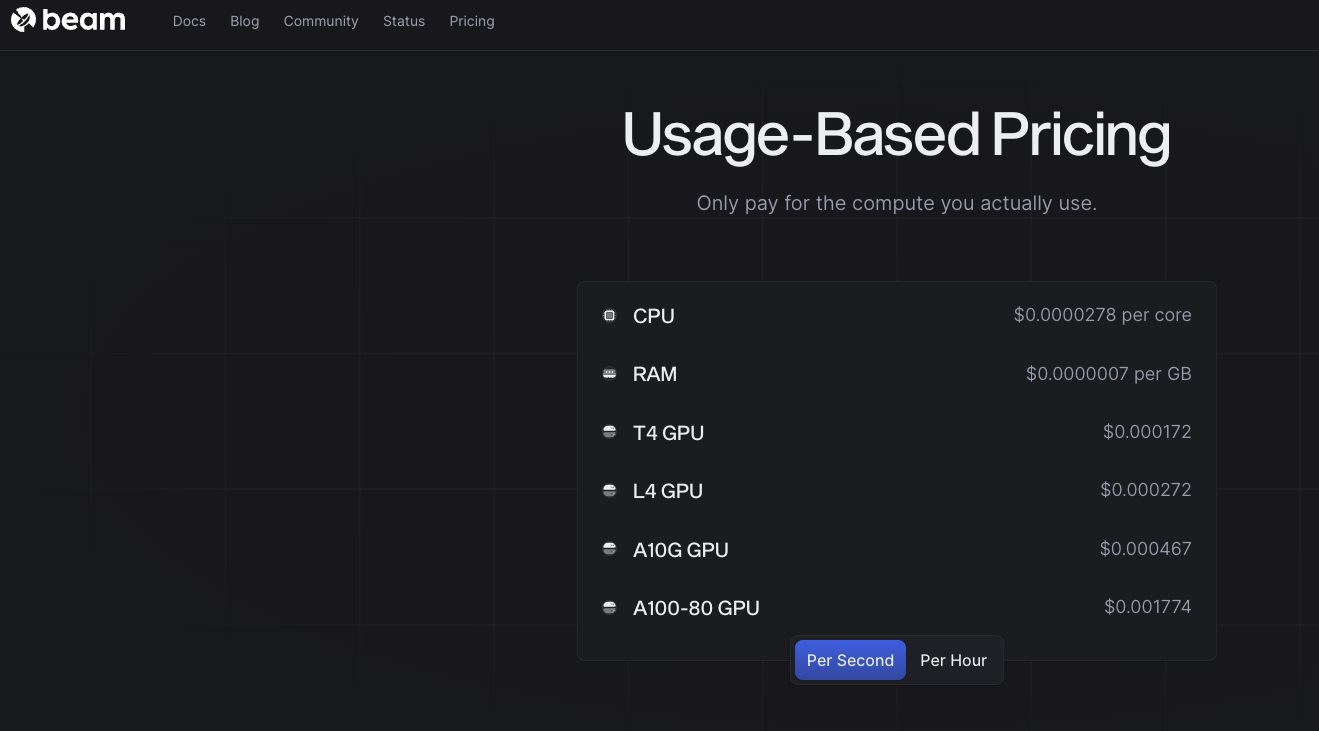The width and height of the screenshot is (1319, 731).
Task: Click the A100-80 GPU icon
Action: [x=610, y=607]
